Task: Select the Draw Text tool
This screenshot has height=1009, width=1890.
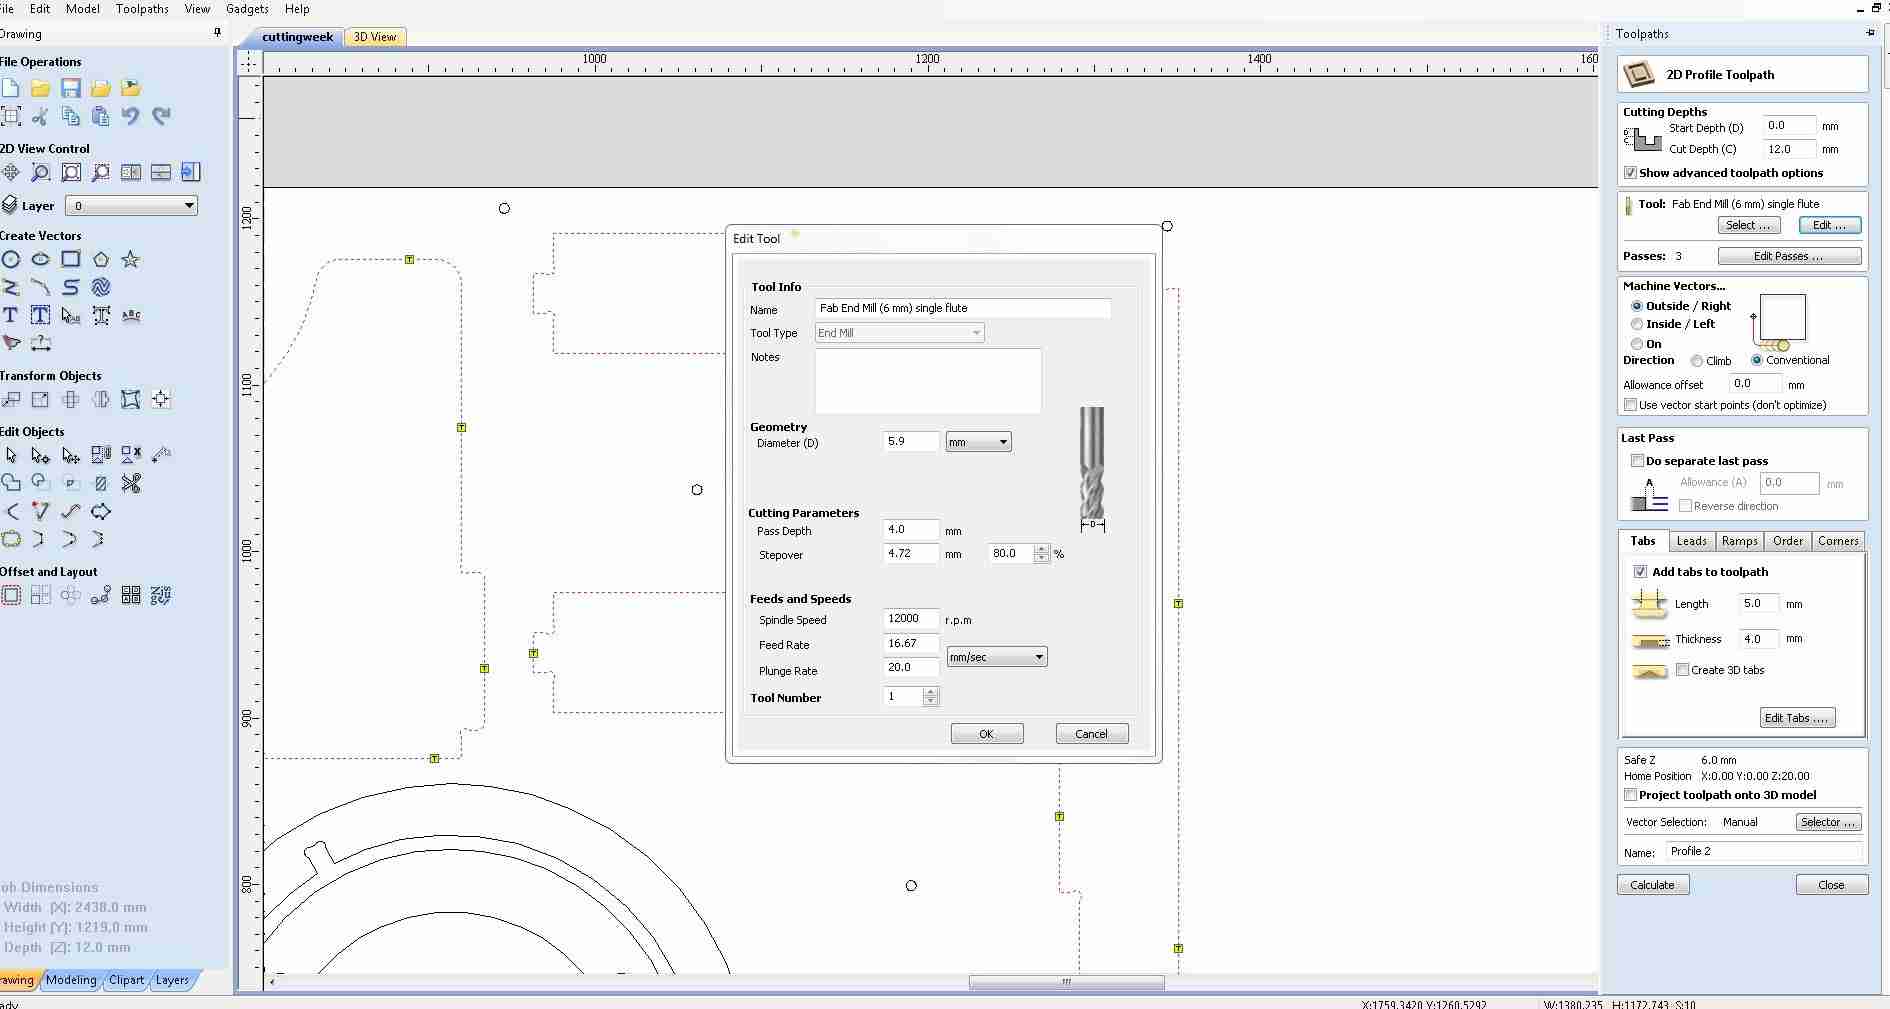Action: [x=10, y=315]
